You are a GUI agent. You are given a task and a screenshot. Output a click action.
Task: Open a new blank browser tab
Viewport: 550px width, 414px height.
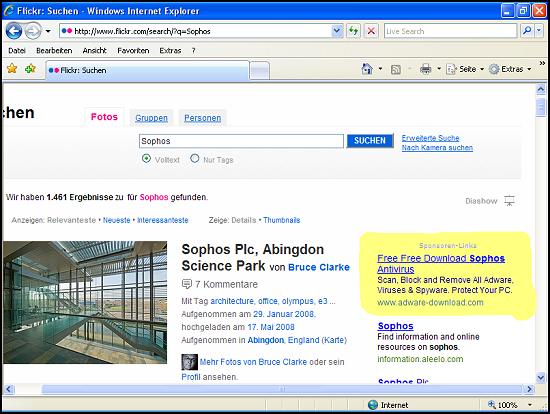tap(260, 71)
